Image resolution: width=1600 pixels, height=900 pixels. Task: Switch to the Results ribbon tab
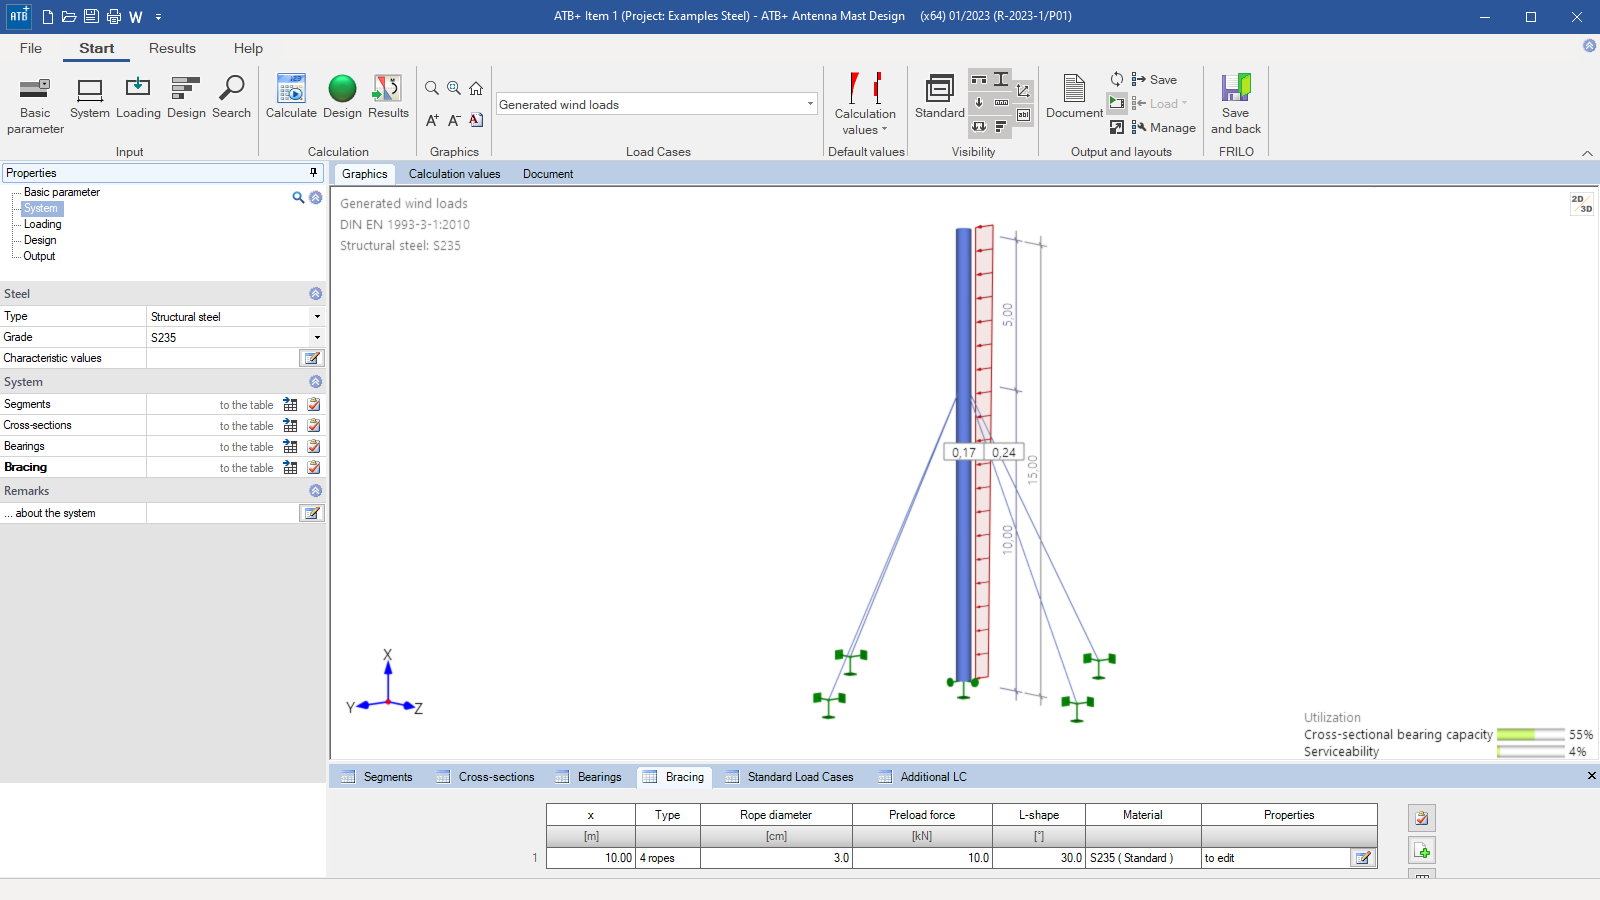tap(172, 48)
